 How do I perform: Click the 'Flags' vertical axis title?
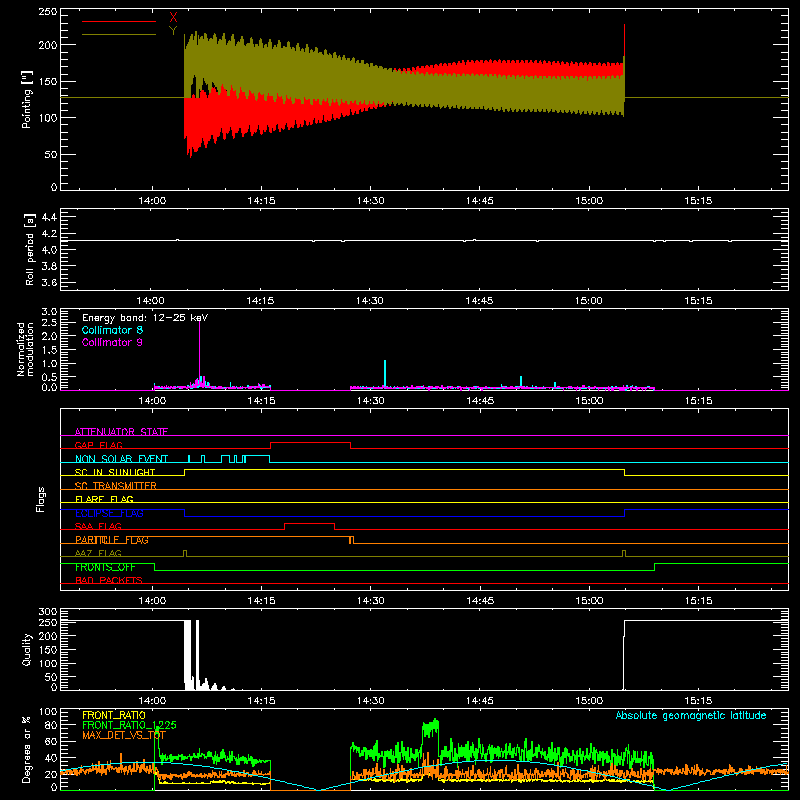41,499
